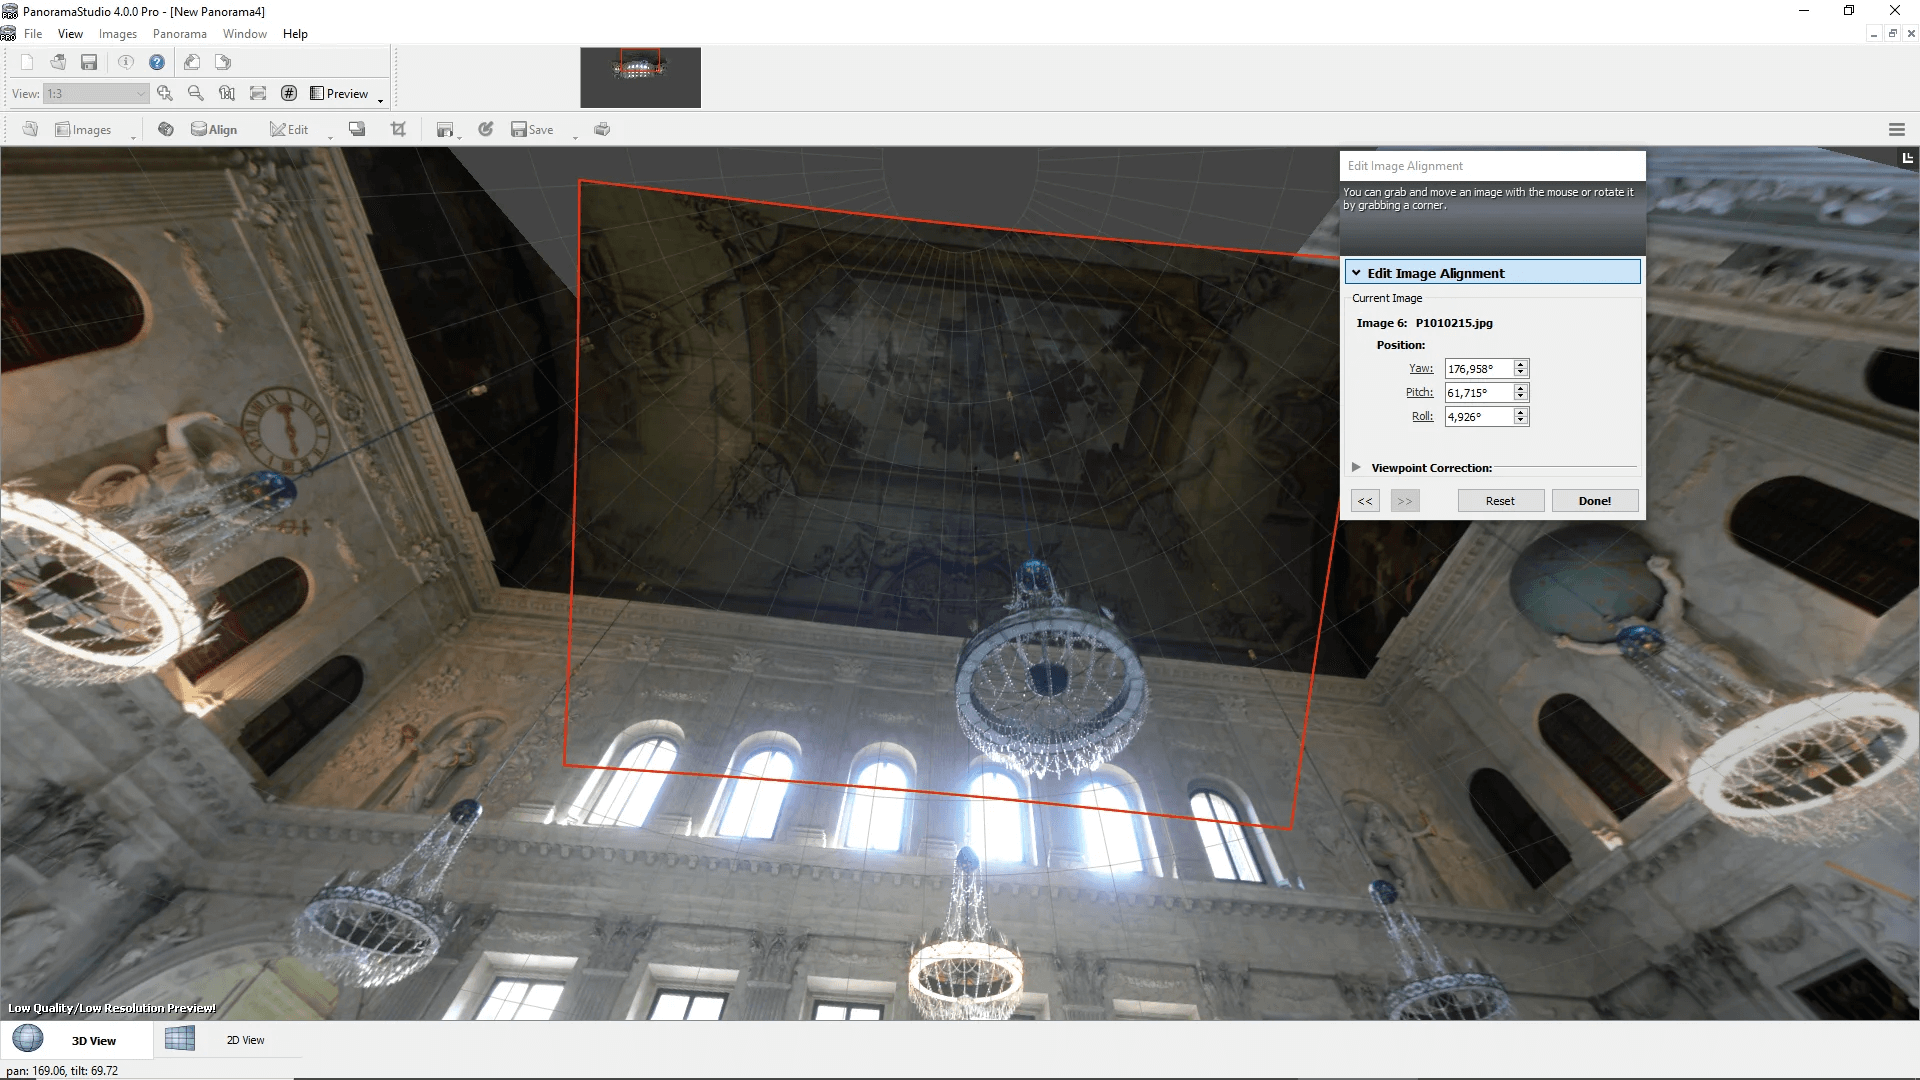
Task: Click the Crop tool in the workflow toolbar
Action: 399,129
